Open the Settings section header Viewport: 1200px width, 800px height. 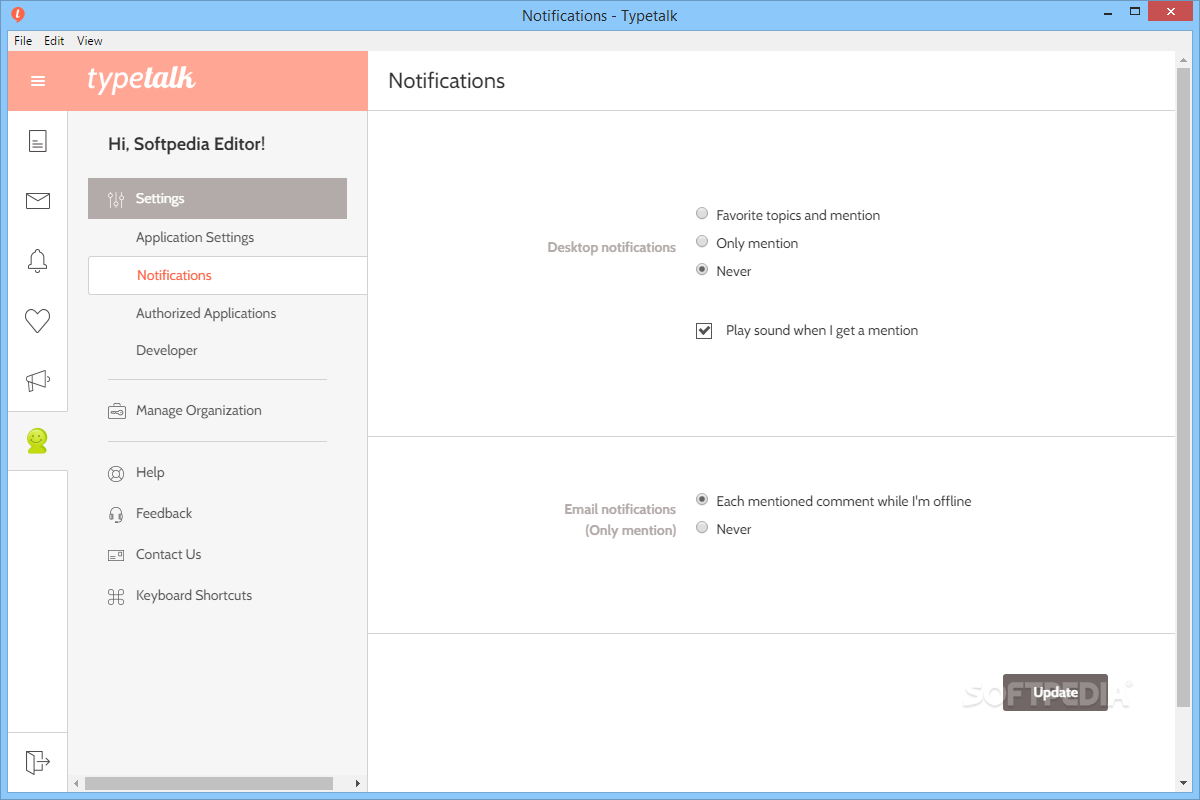[x=217, y=198]
